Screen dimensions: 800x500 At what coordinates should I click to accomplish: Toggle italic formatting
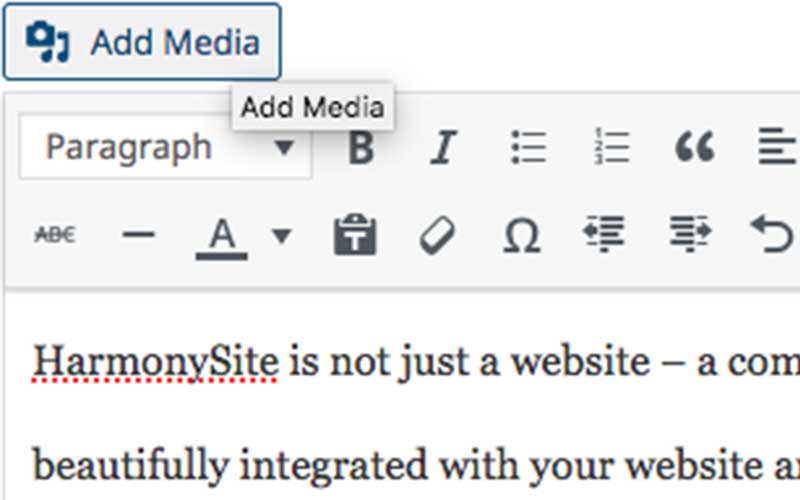pyautogui.click(x=443, y=148)
